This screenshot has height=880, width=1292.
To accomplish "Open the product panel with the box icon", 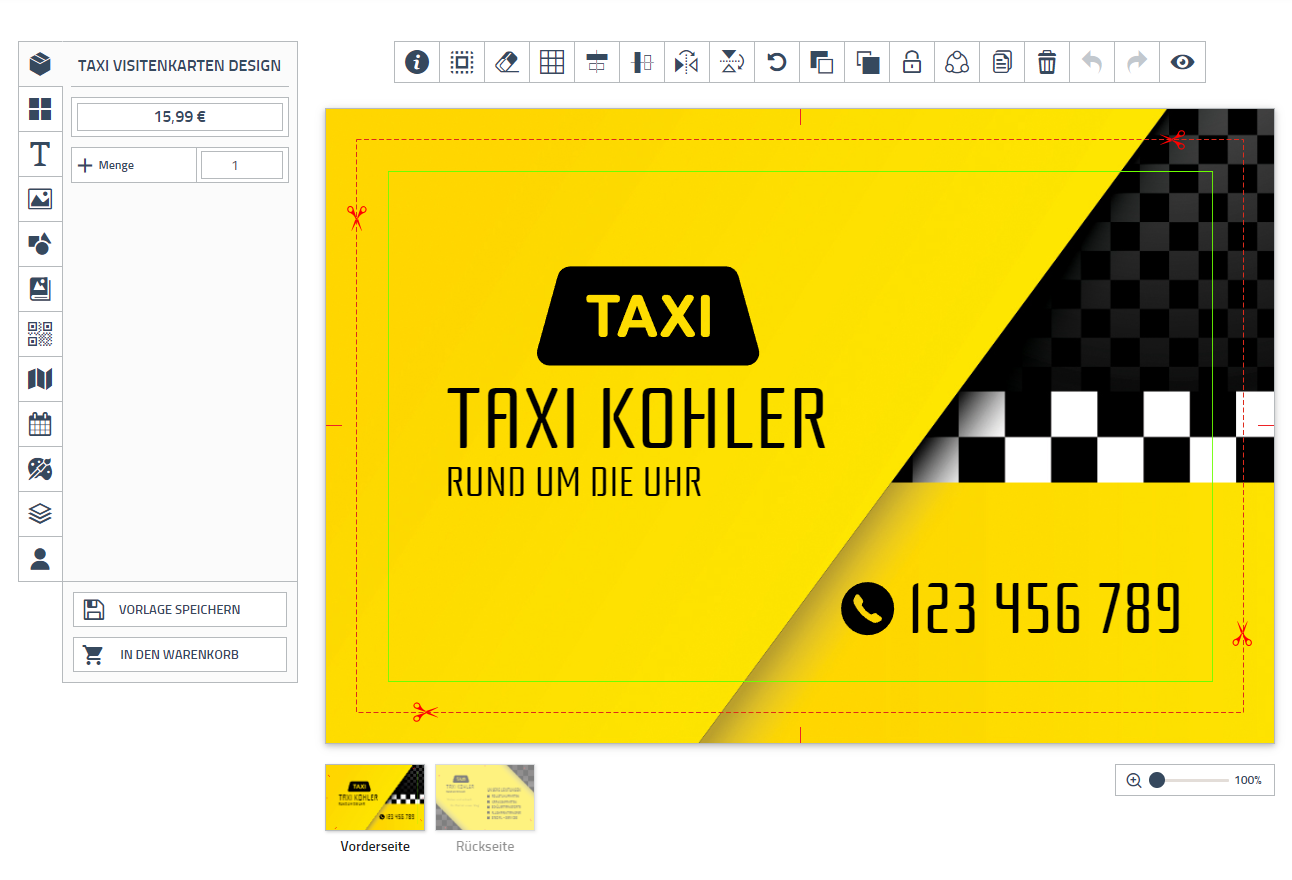I will [x=40, y=64].
